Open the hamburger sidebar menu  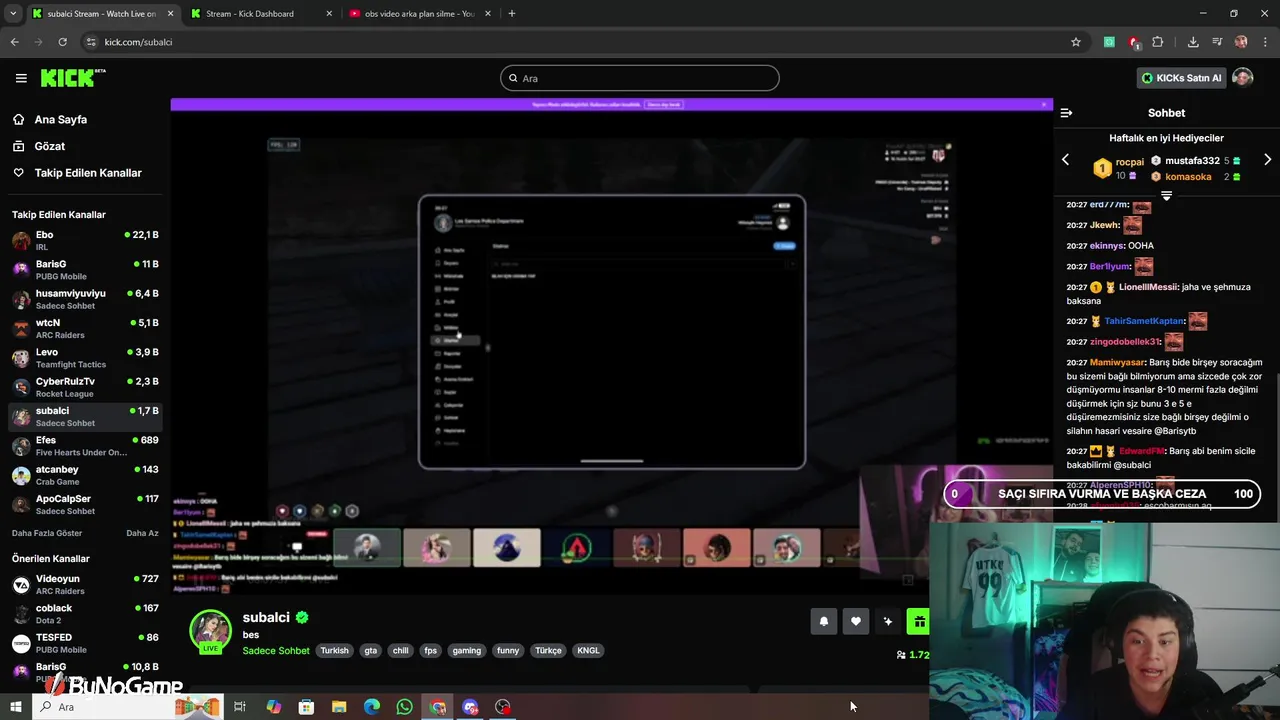(21, 78)
